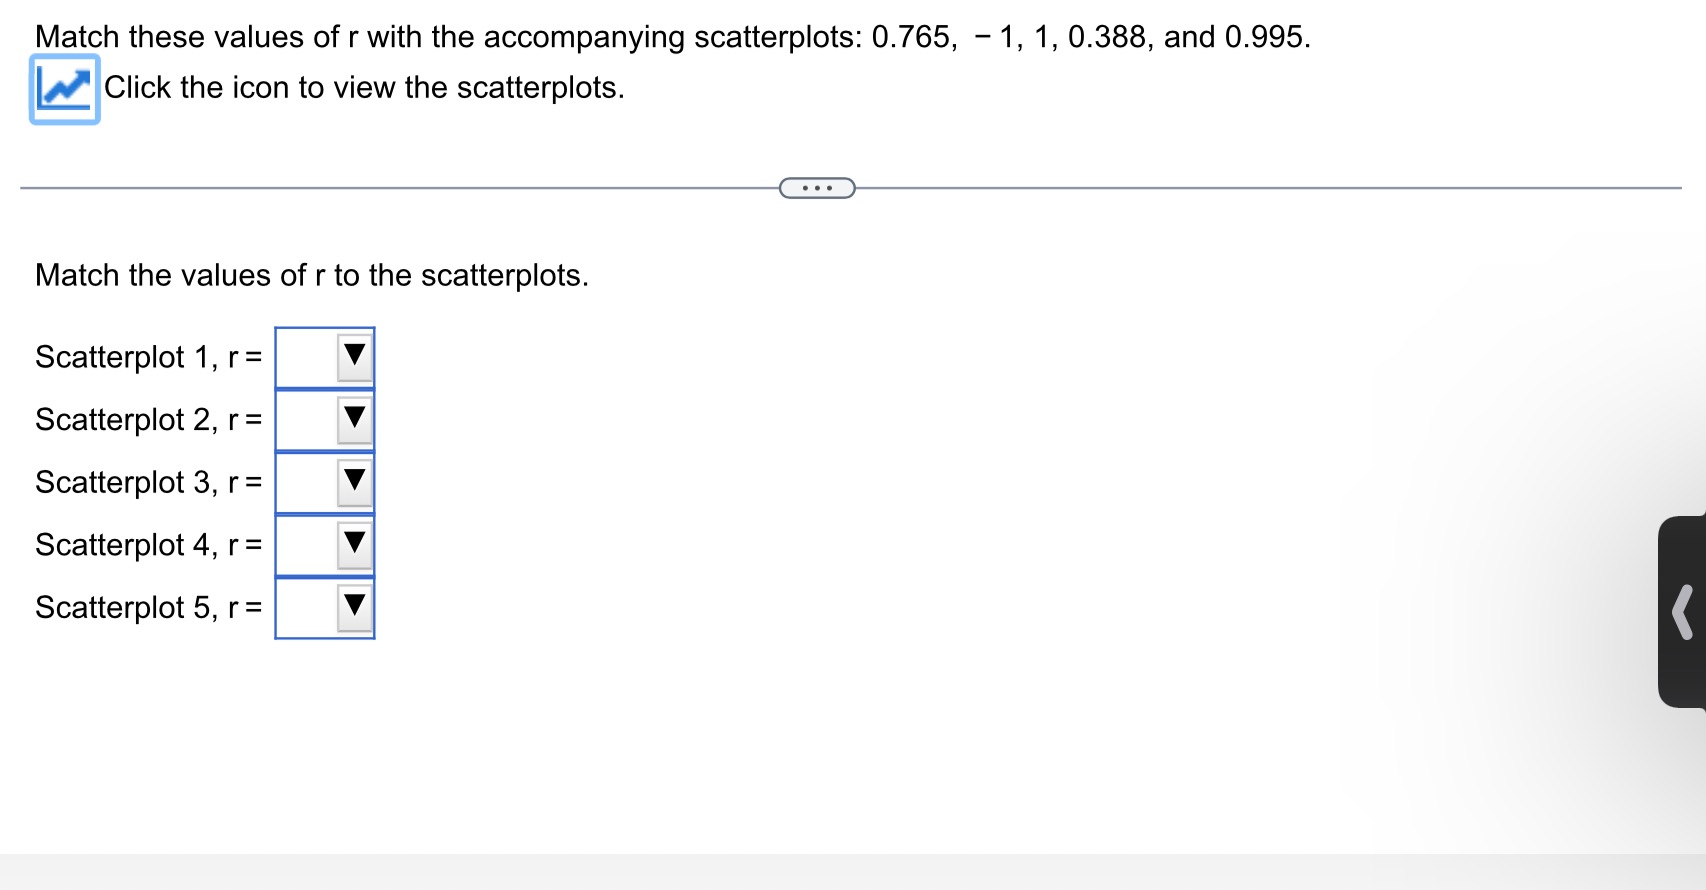Expand the Scatterplot 3 answer dropdown
The height and width of the screenshot is (890, 1706).
354,483
